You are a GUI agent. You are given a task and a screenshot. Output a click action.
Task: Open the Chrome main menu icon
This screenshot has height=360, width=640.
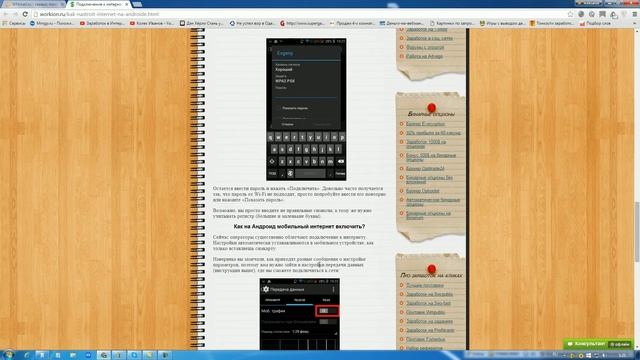[x=635, y=14]
